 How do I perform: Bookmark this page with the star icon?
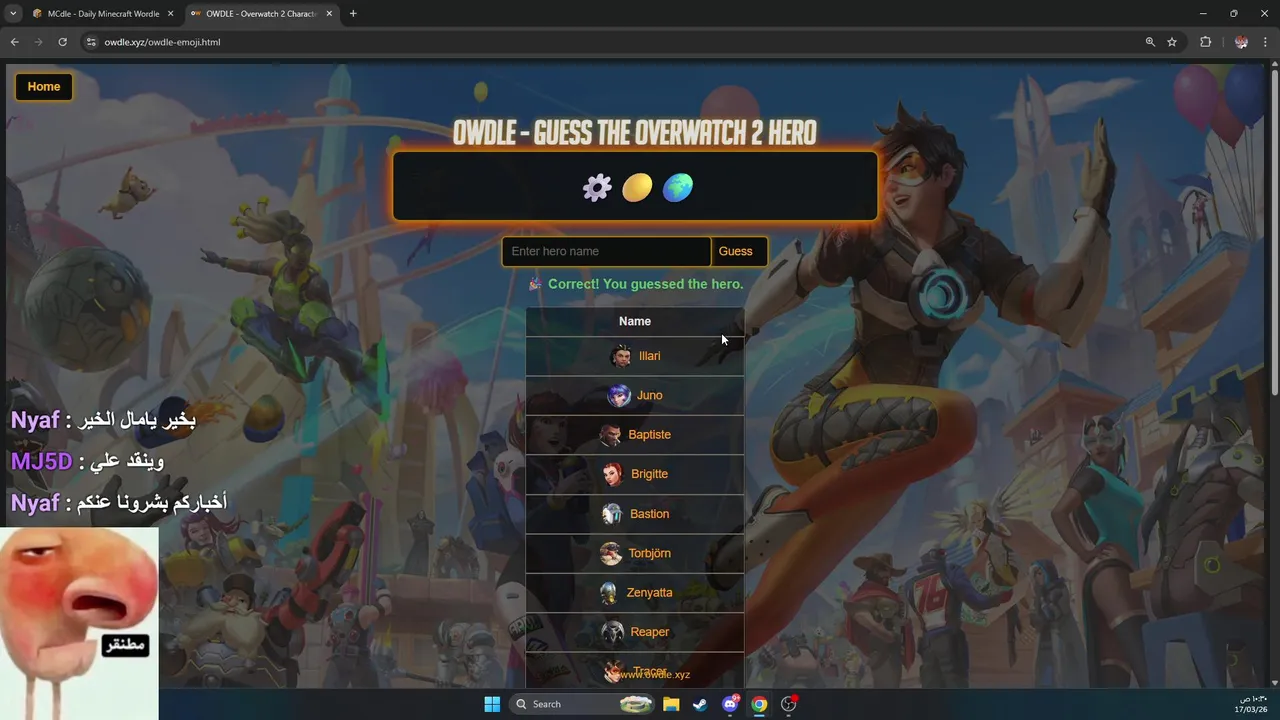pos(1172,42)
